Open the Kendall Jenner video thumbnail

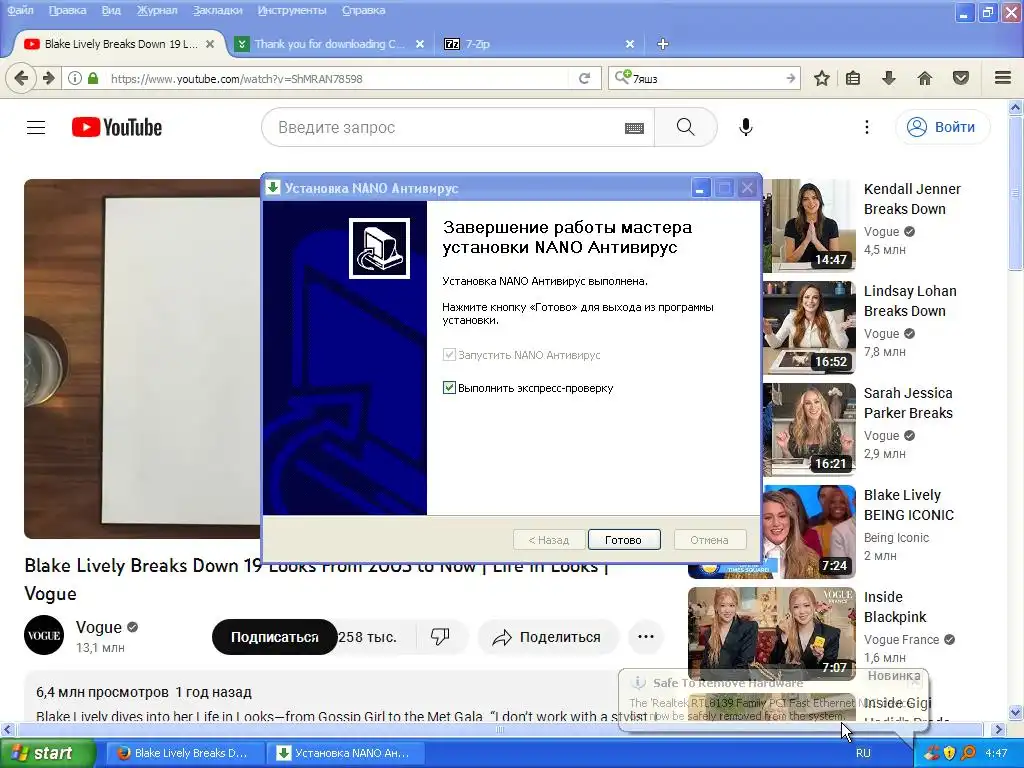click(808, 225)
